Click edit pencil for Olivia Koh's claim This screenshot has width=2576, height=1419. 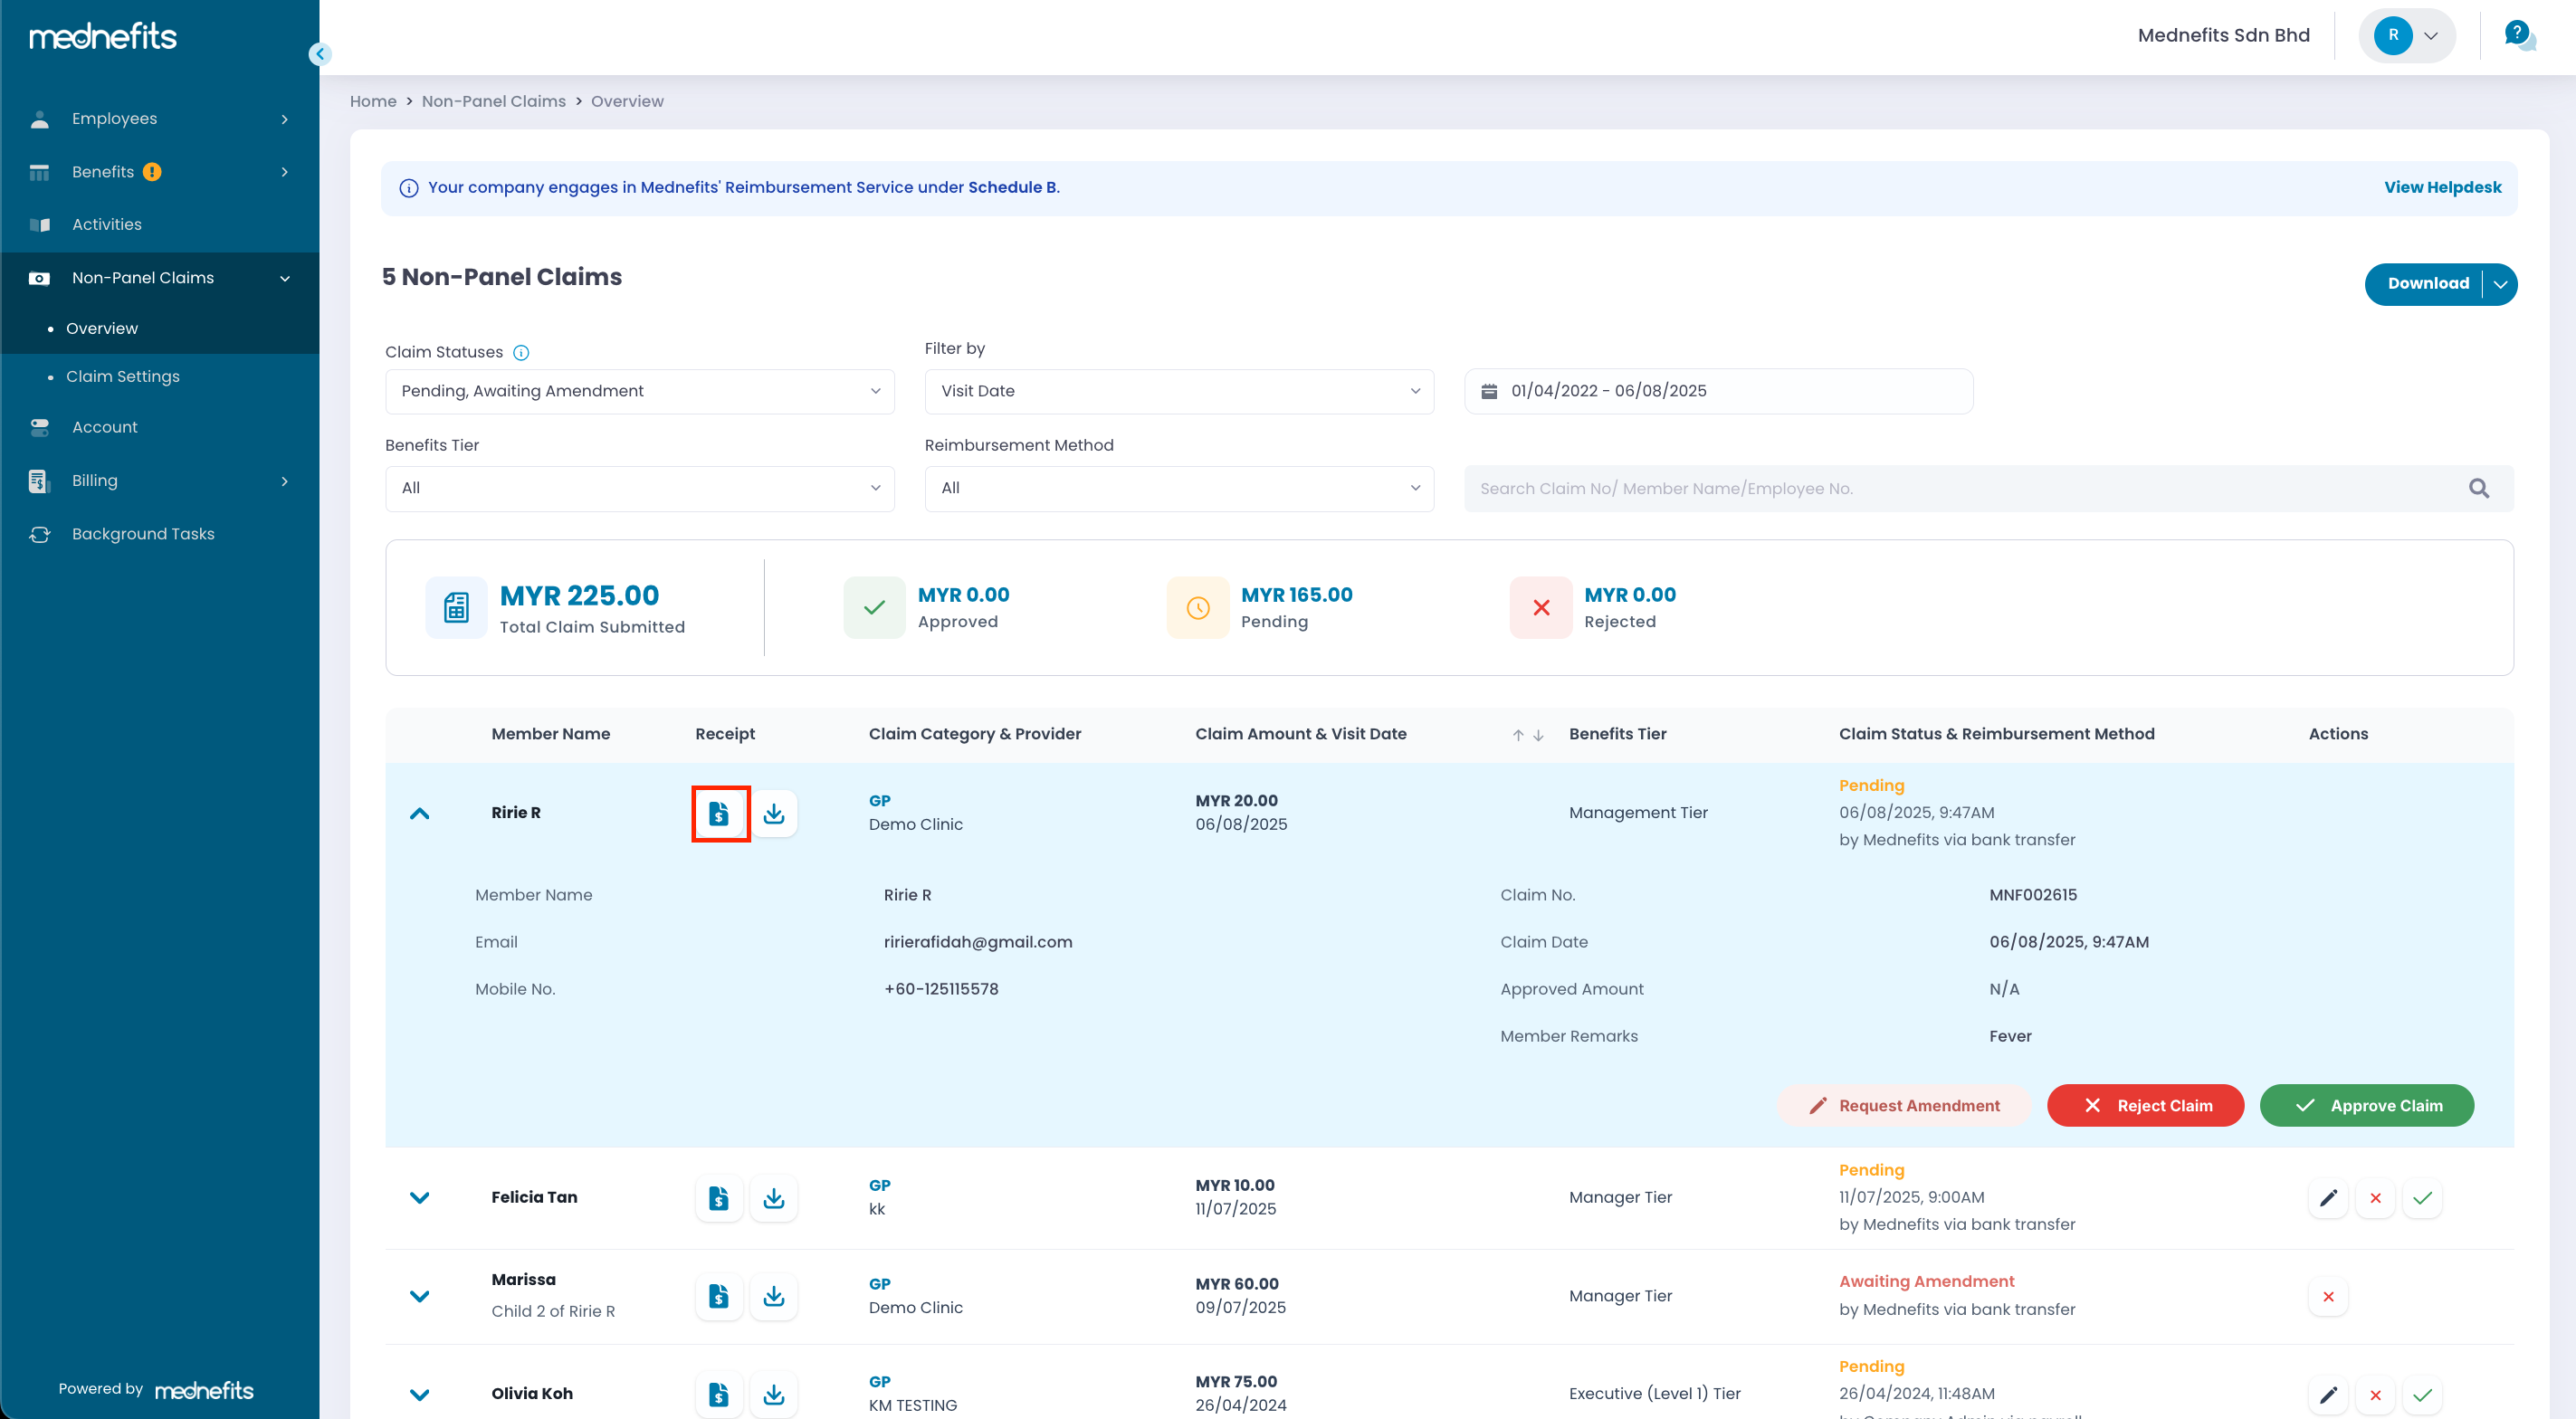pyautogui.click(x=2328, y=1394)
